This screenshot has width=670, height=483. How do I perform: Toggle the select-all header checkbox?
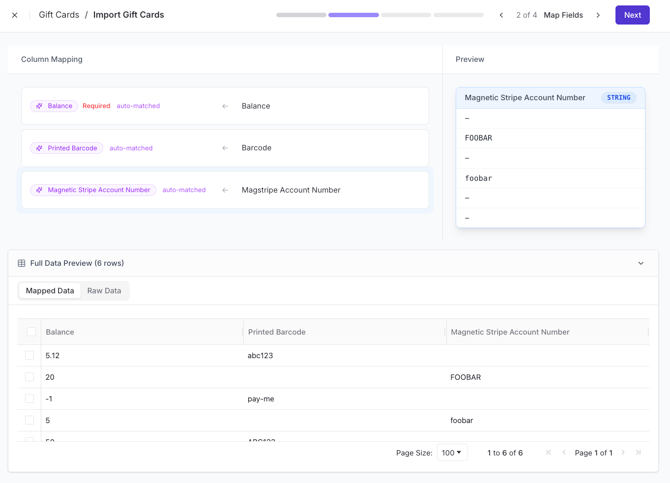(31, 332)
